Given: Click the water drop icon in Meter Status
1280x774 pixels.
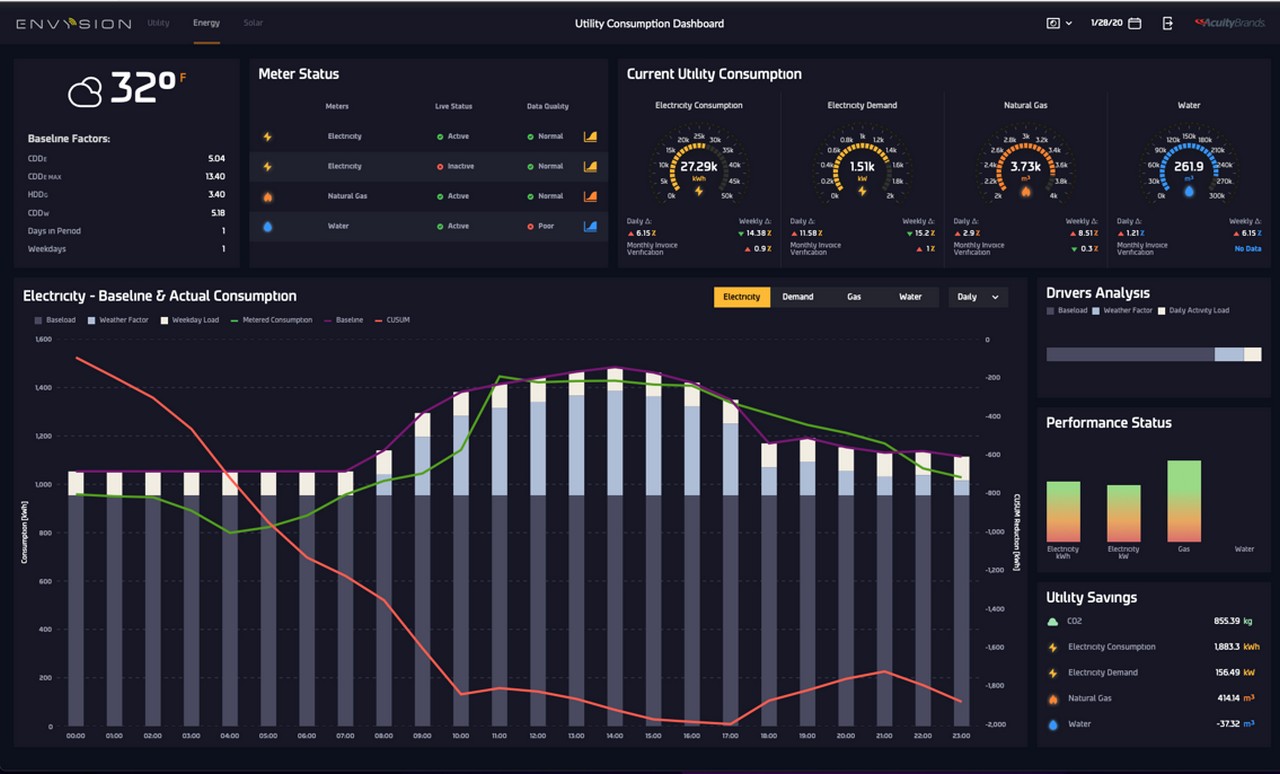Looking at the screenshot, I should tap(267, 227).
